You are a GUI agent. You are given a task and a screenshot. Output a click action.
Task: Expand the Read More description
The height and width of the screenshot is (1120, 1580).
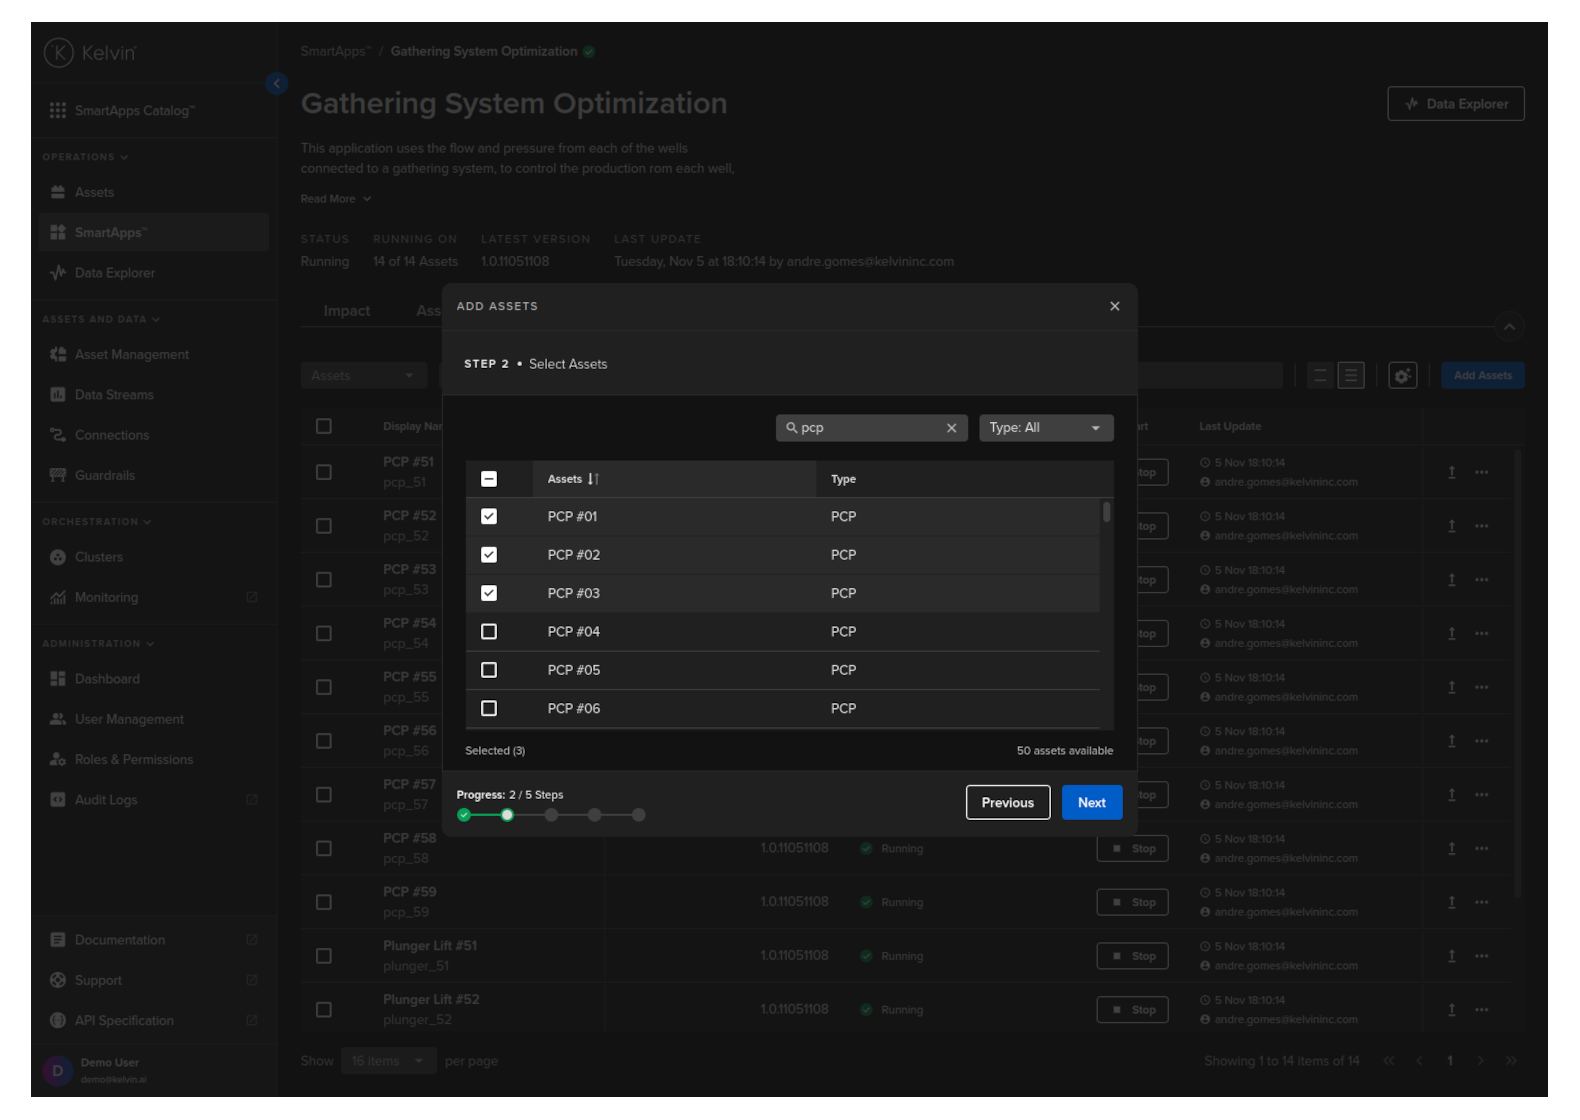335,199
